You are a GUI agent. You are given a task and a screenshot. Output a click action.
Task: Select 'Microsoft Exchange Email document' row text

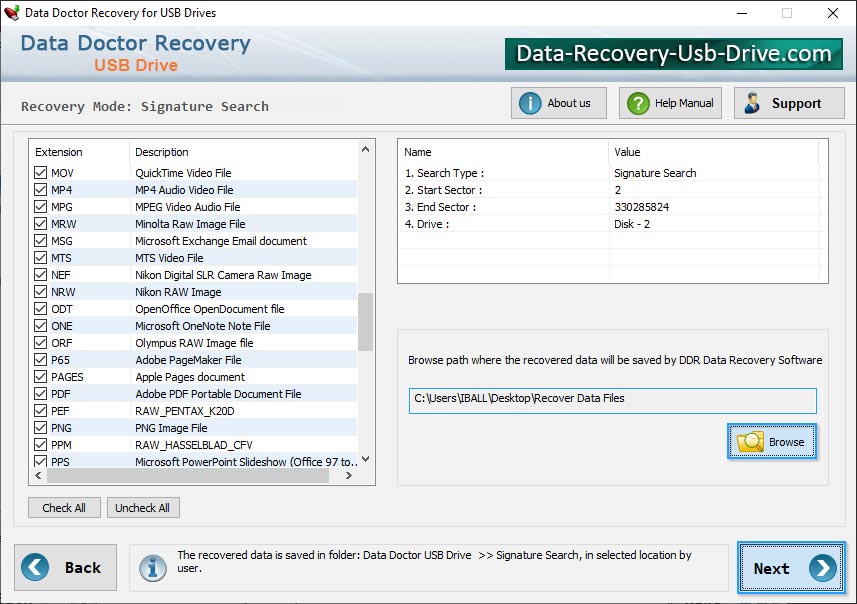[x=221, y=241]
